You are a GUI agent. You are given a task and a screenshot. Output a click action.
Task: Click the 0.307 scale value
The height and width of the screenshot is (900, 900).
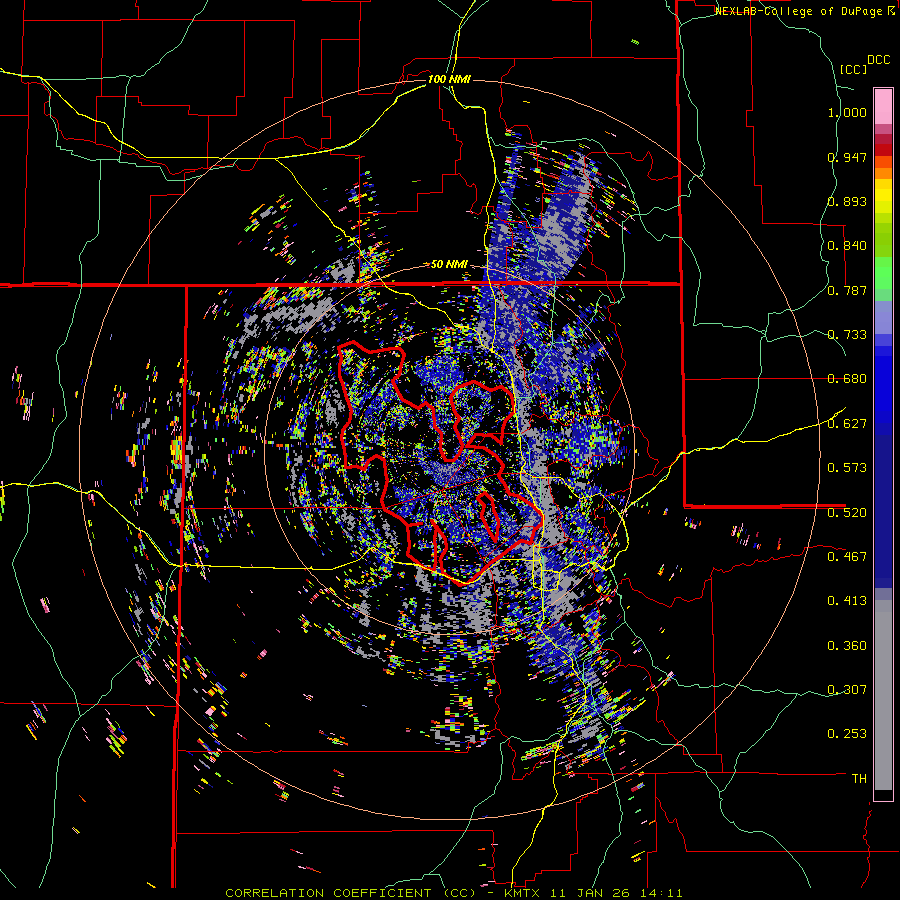click(x=847, y=690)
